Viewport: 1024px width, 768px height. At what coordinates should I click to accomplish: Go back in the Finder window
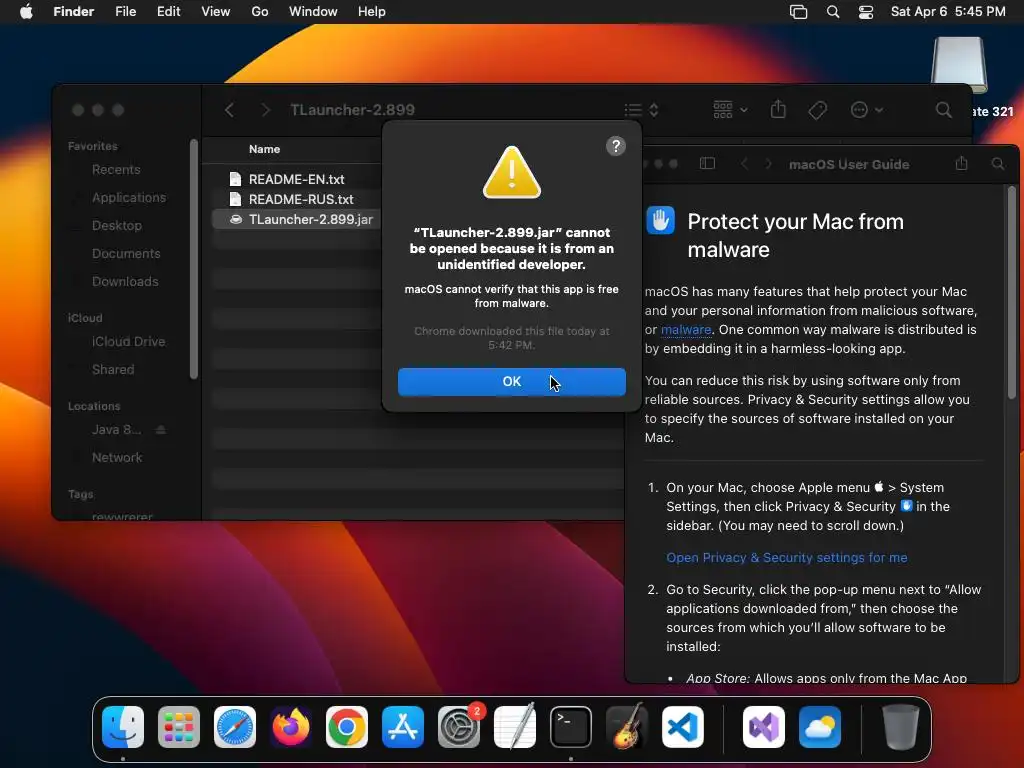pyautogui.click(x=229, y=110)
